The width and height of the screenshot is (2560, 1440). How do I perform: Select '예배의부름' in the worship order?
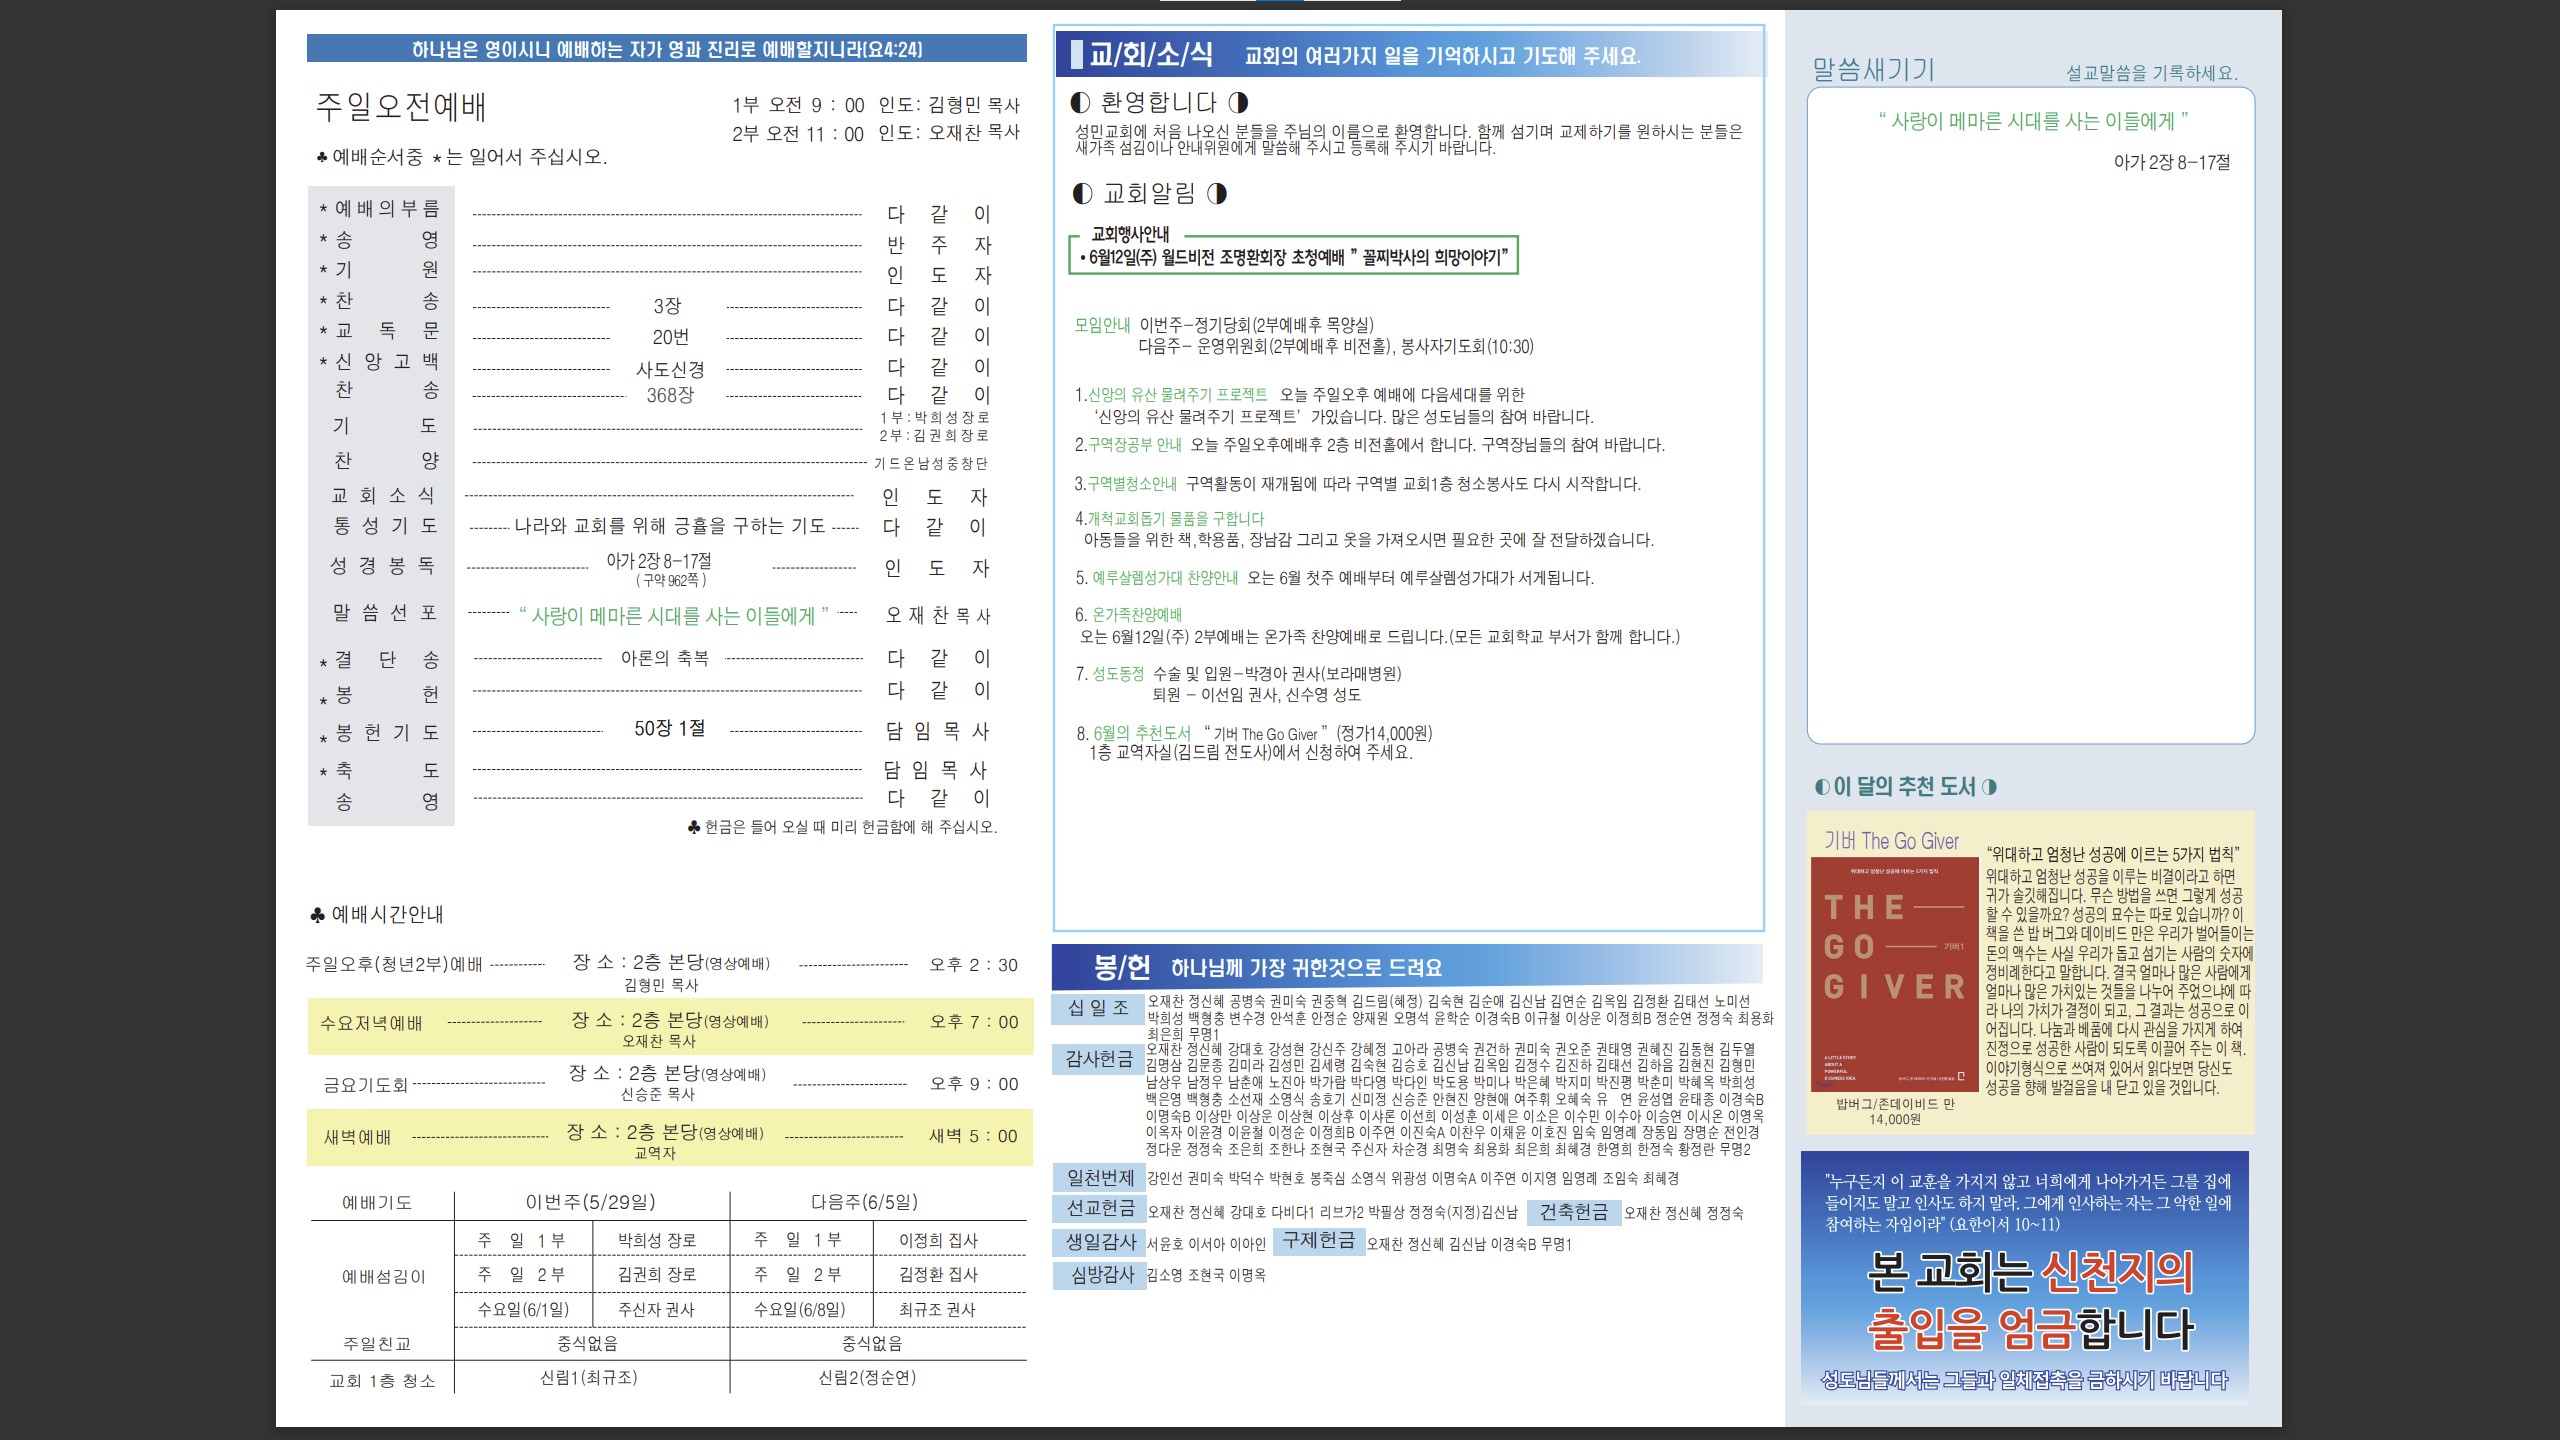click(x=386, y=209)
